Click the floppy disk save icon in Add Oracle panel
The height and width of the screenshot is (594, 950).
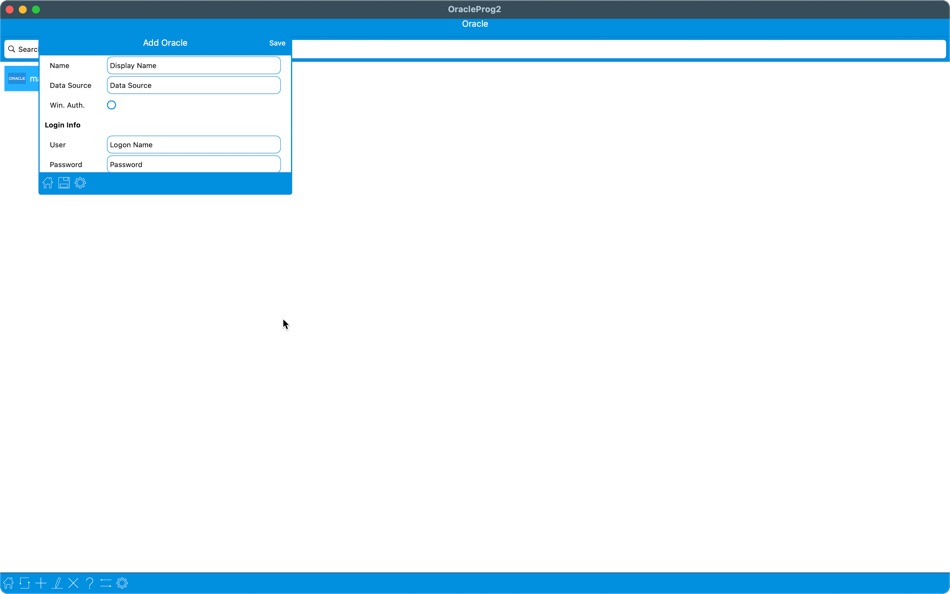click(64, 183)
